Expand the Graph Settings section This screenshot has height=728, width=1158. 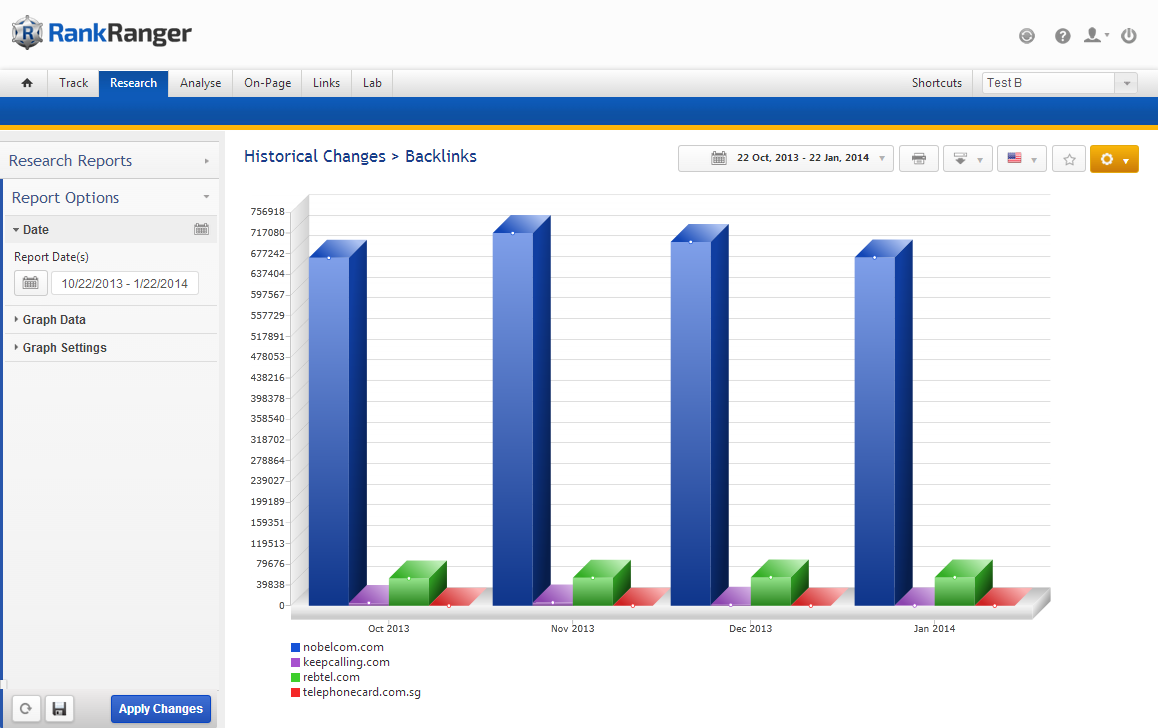(64, 348)
